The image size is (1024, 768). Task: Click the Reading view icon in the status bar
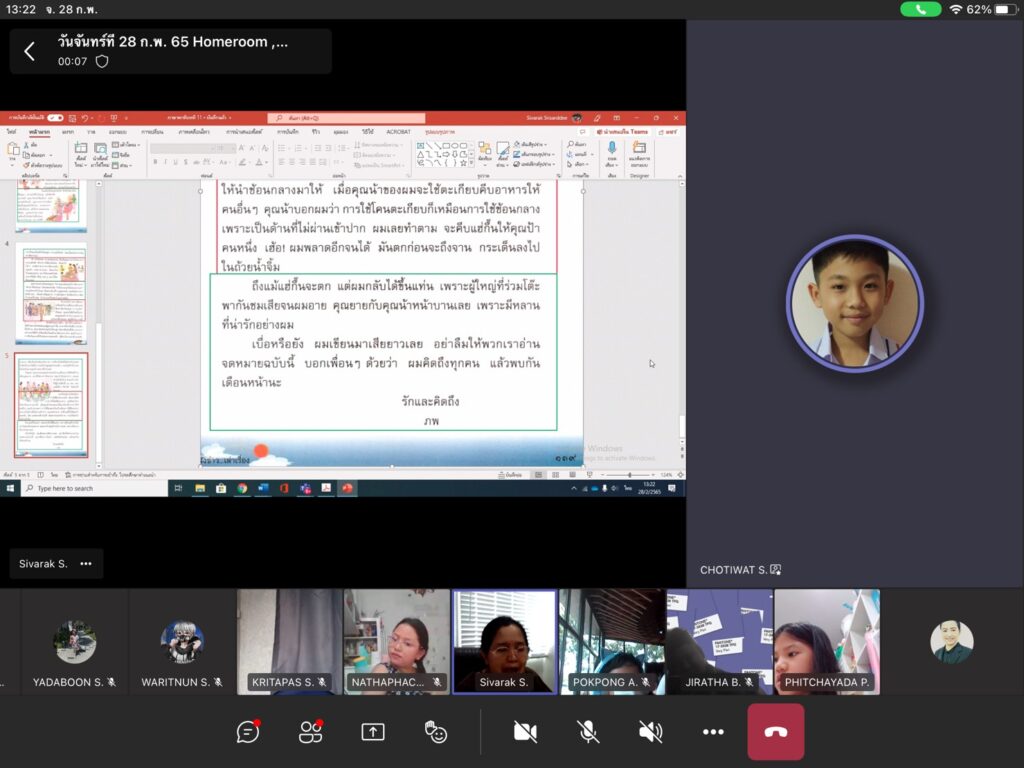point(573,475)
